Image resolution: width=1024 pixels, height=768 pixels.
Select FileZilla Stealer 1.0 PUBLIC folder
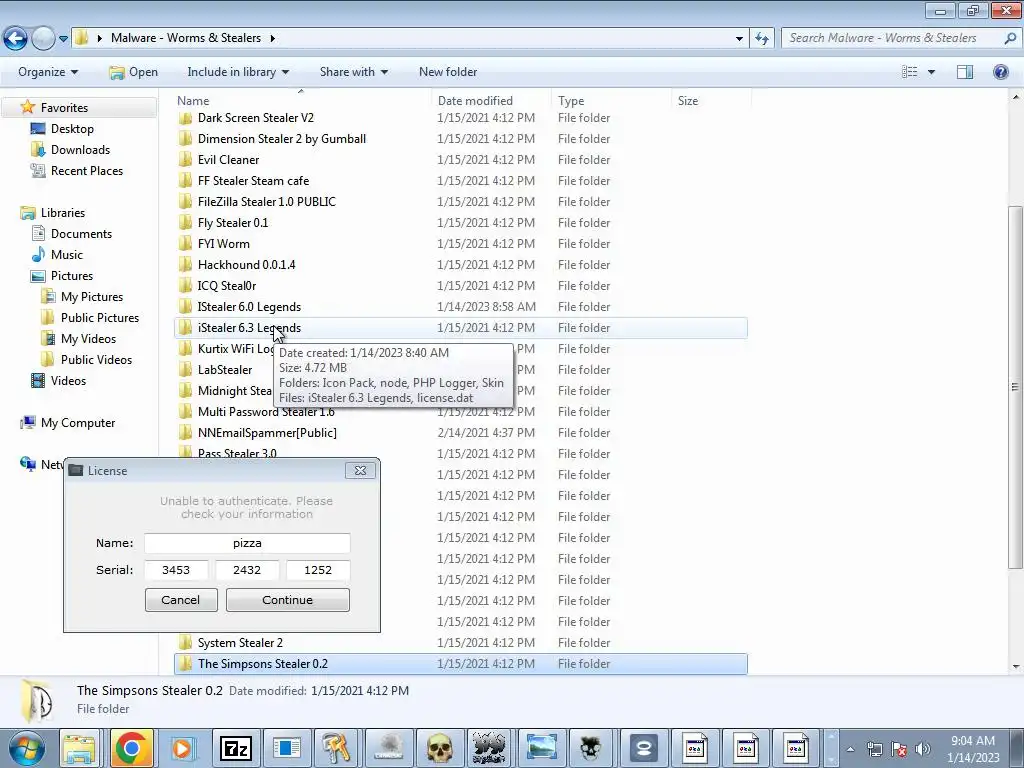[266, 202]
